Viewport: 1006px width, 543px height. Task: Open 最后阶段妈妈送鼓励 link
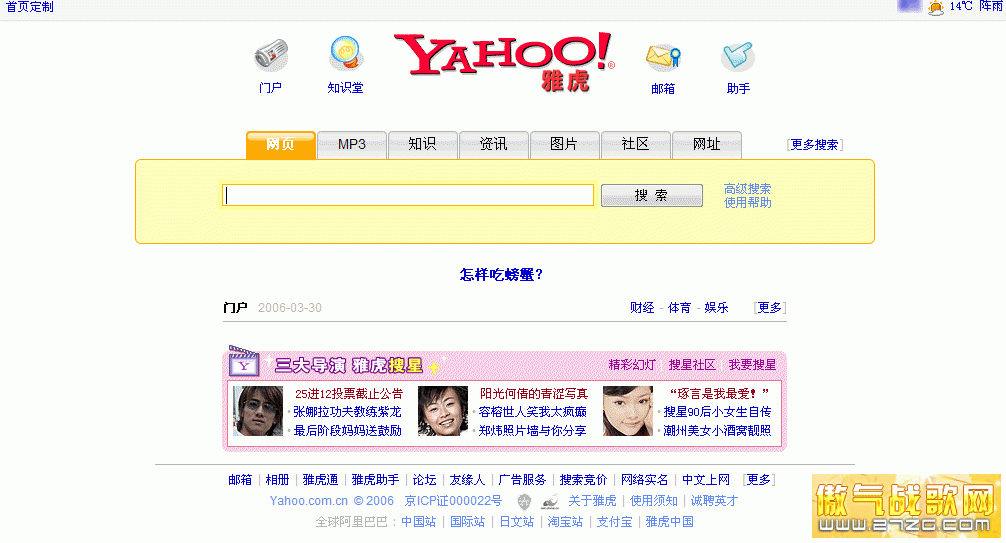click(x=347, y=431)
